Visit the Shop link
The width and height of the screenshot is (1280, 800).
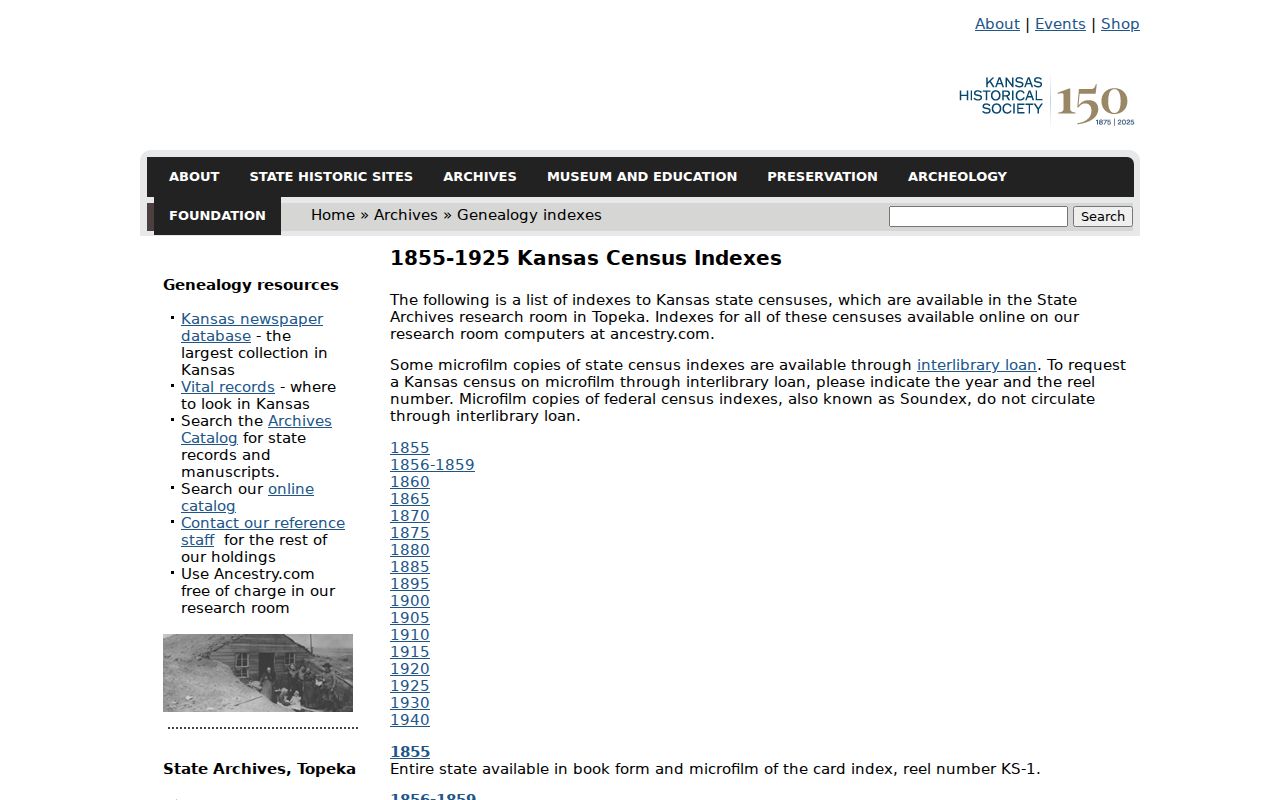[x=1120, y=24]
